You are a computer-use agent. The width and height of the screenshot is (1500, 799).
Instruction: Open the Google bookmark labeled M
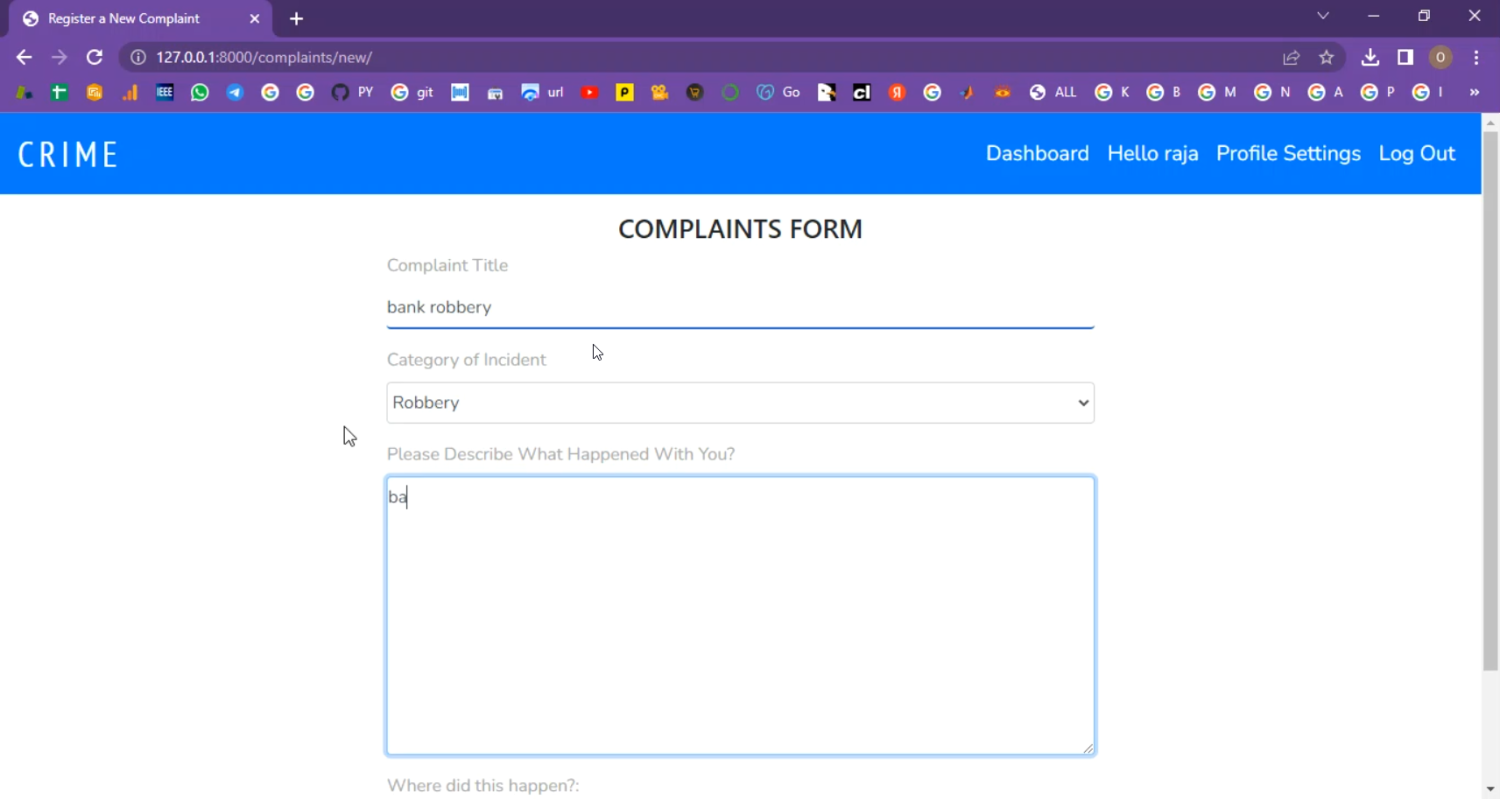click(x=1217, y=92)
